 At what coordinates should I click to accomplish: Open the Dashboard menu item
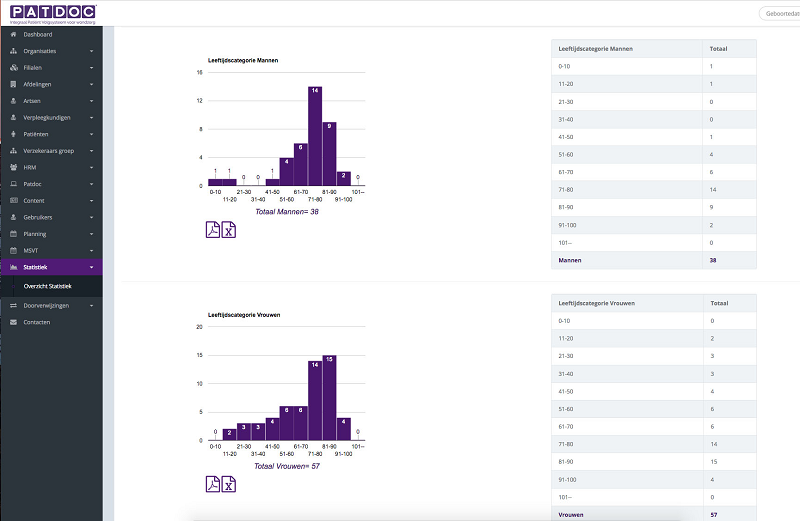tap(51, 34)
